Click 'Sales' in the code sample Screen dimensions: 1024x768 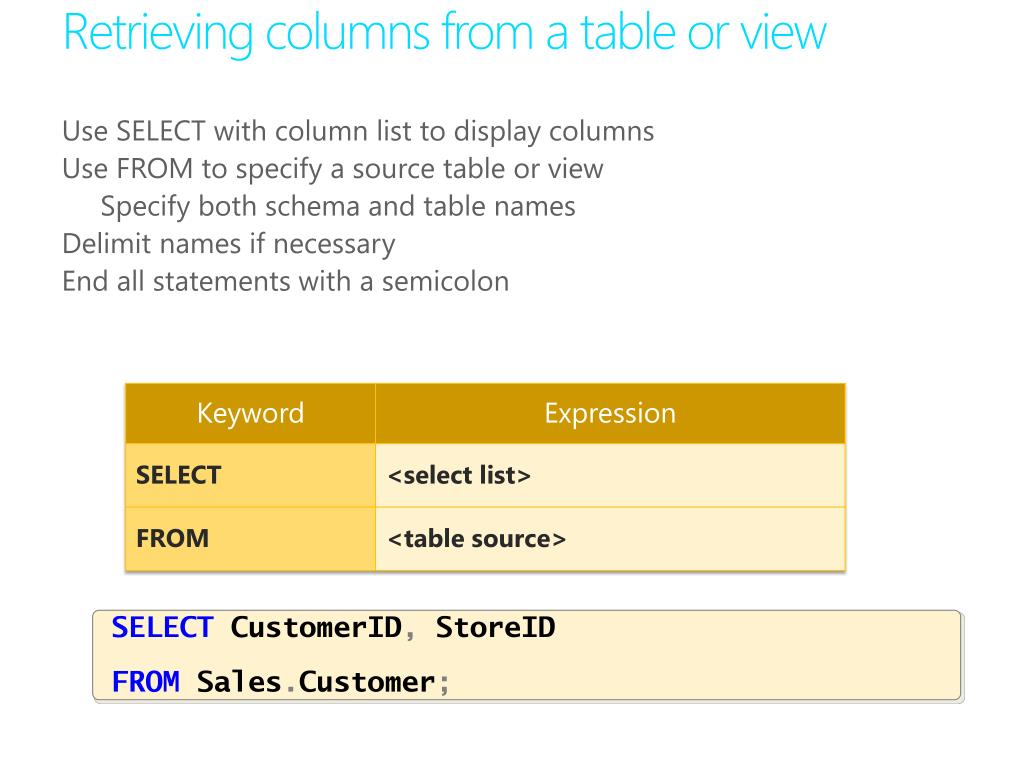(239, 682)
